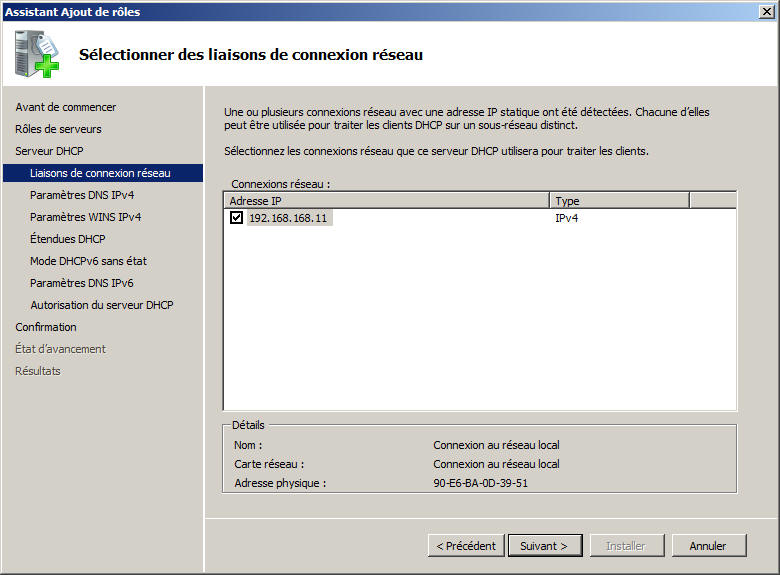Go to Paramètres DNS IPv4

tap(82, 195)
